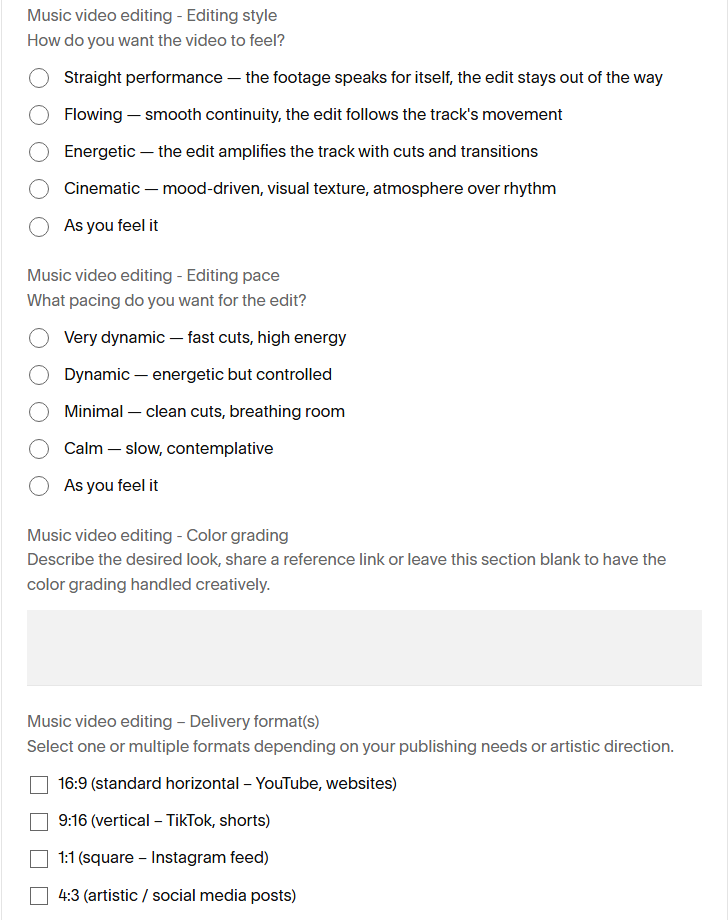The image size is (728, 920).
Task: Select Energetic editing style
Action: [x=39, y=152]
